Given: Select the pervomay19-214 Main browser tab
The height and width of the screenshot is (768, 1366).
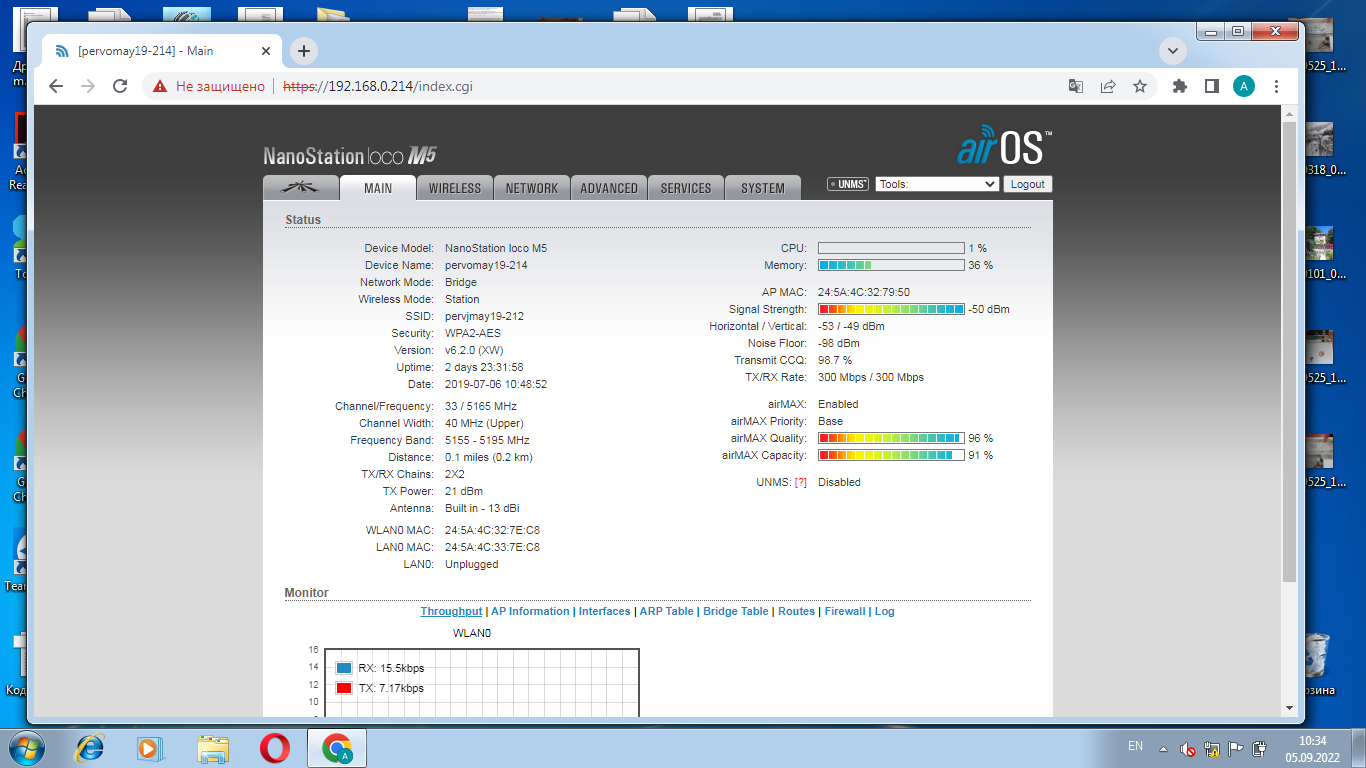Looking at the screenshot, I should pyautogui.click(x=163, y=51).
